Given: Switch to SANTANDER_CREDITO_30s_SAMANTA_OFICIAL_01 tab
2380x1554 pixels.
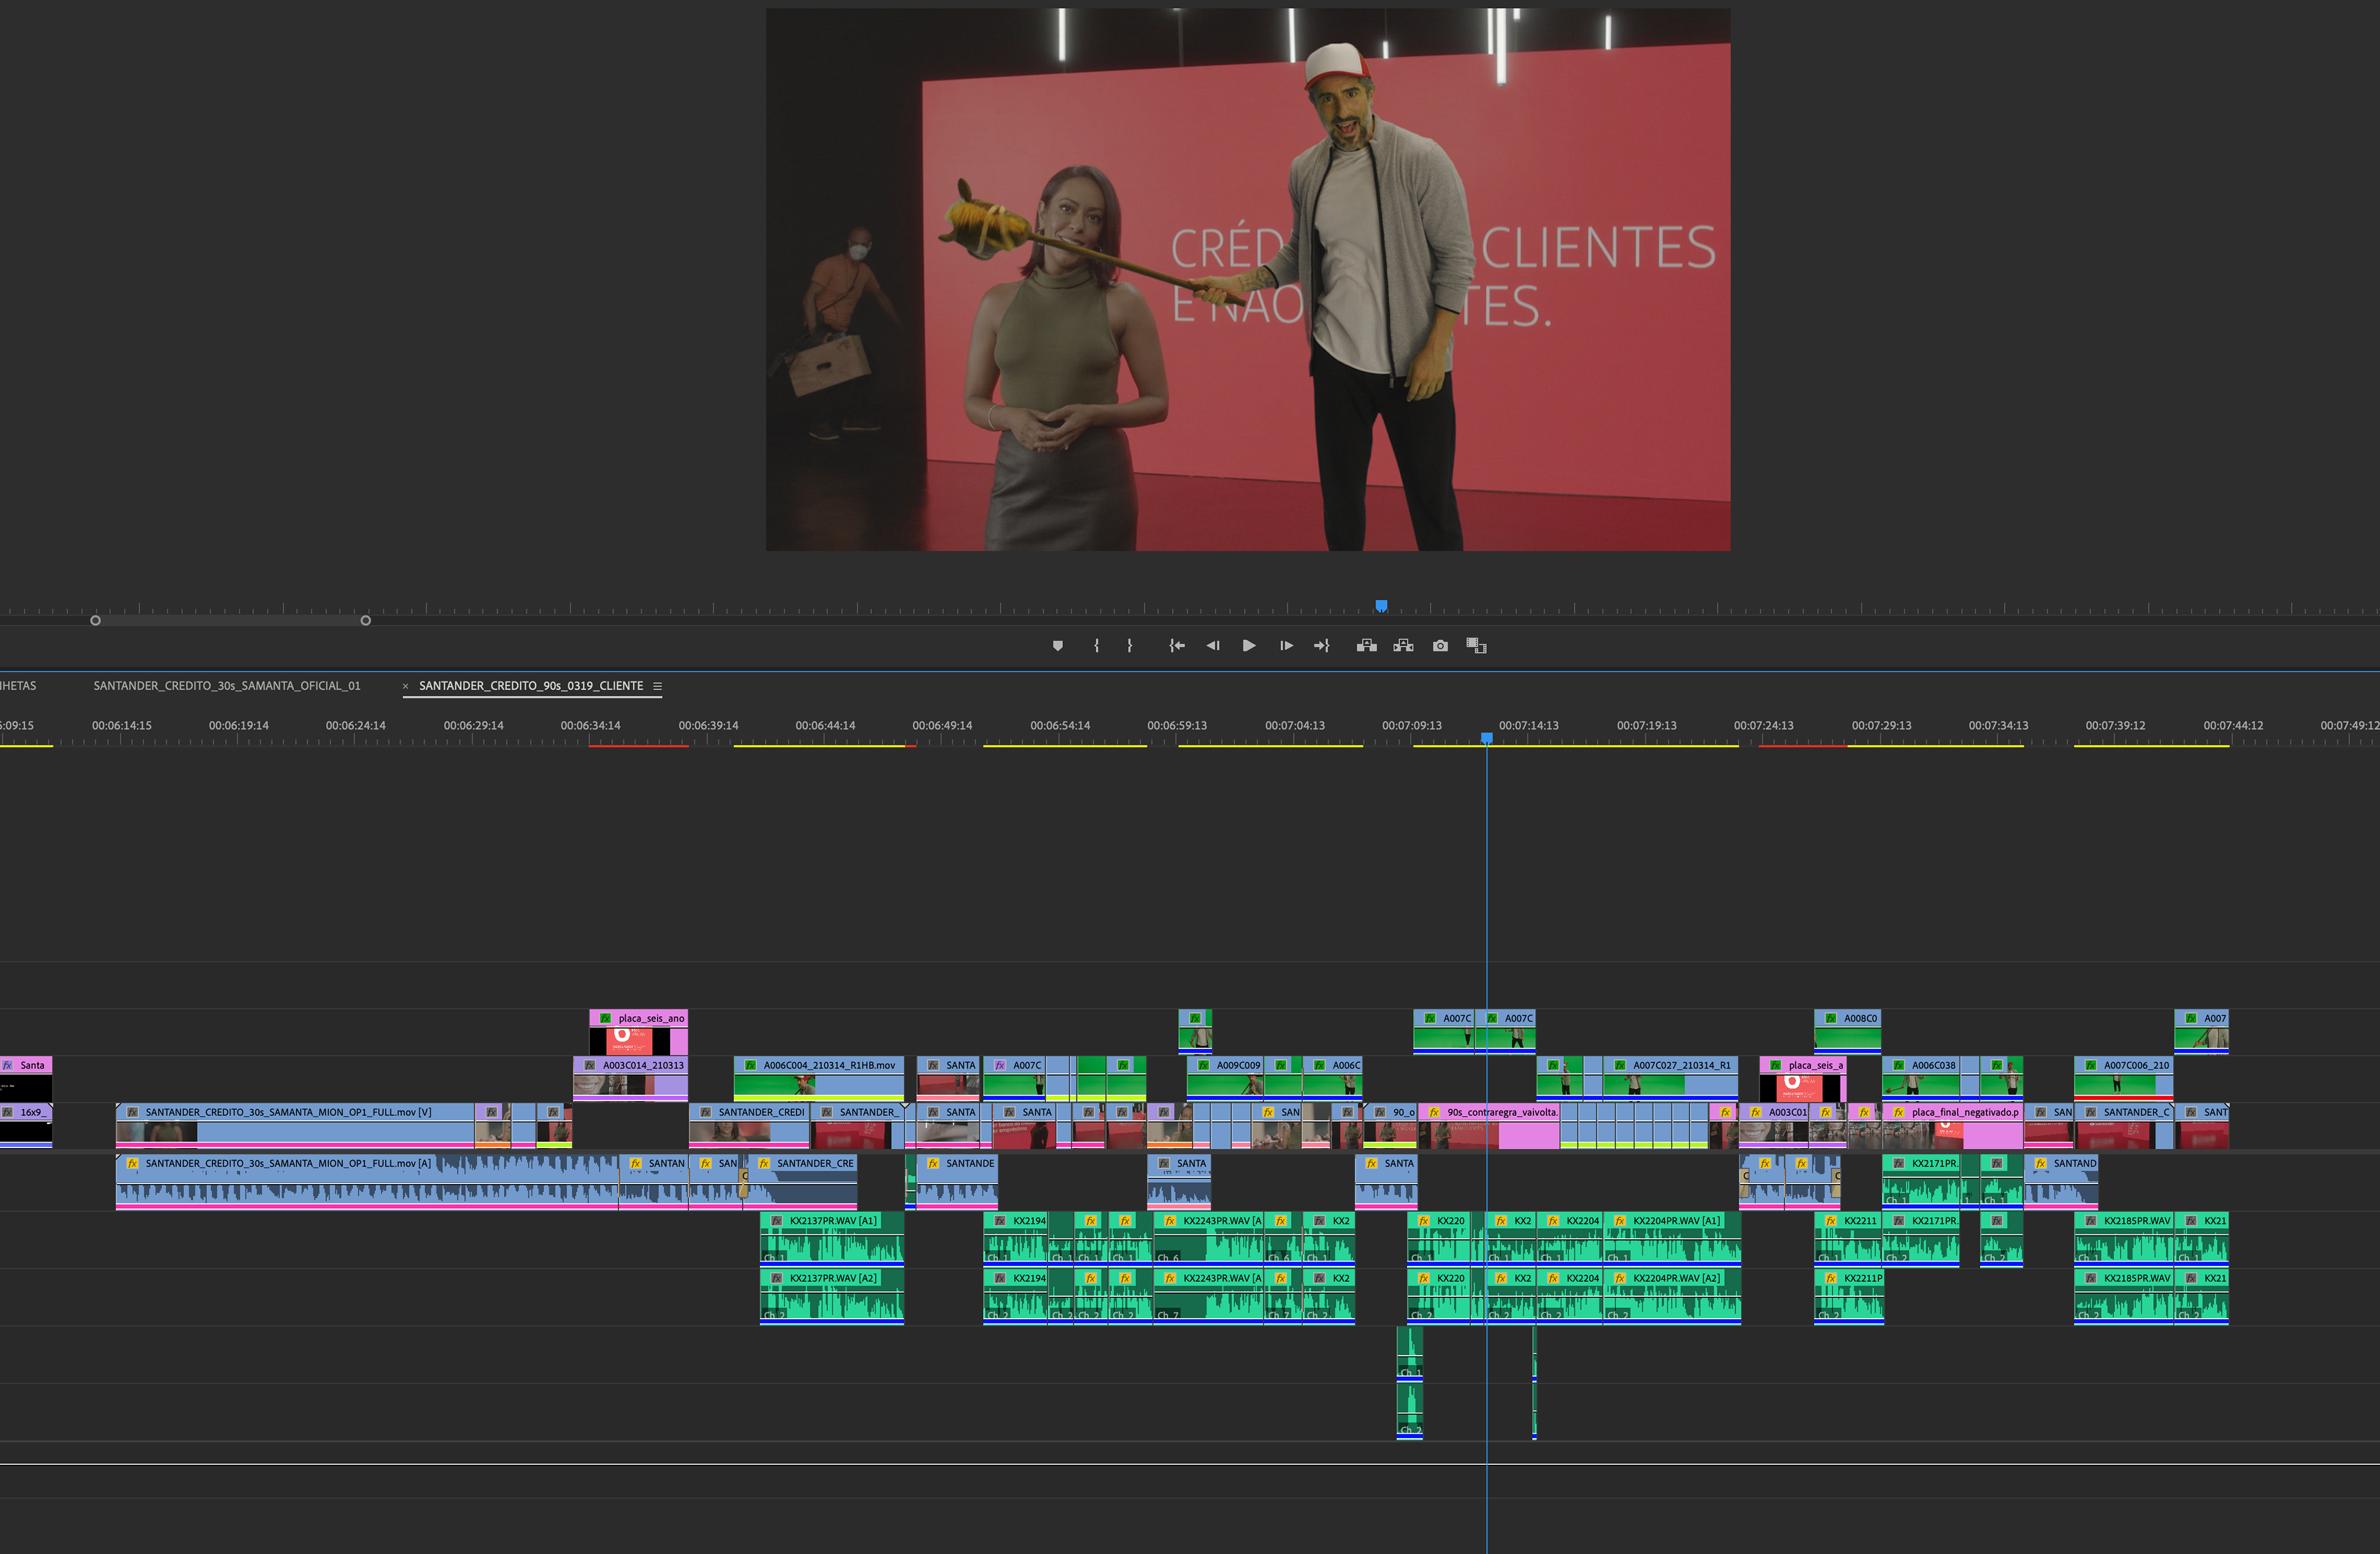Looking at the screenshot, I should [227, 686].
